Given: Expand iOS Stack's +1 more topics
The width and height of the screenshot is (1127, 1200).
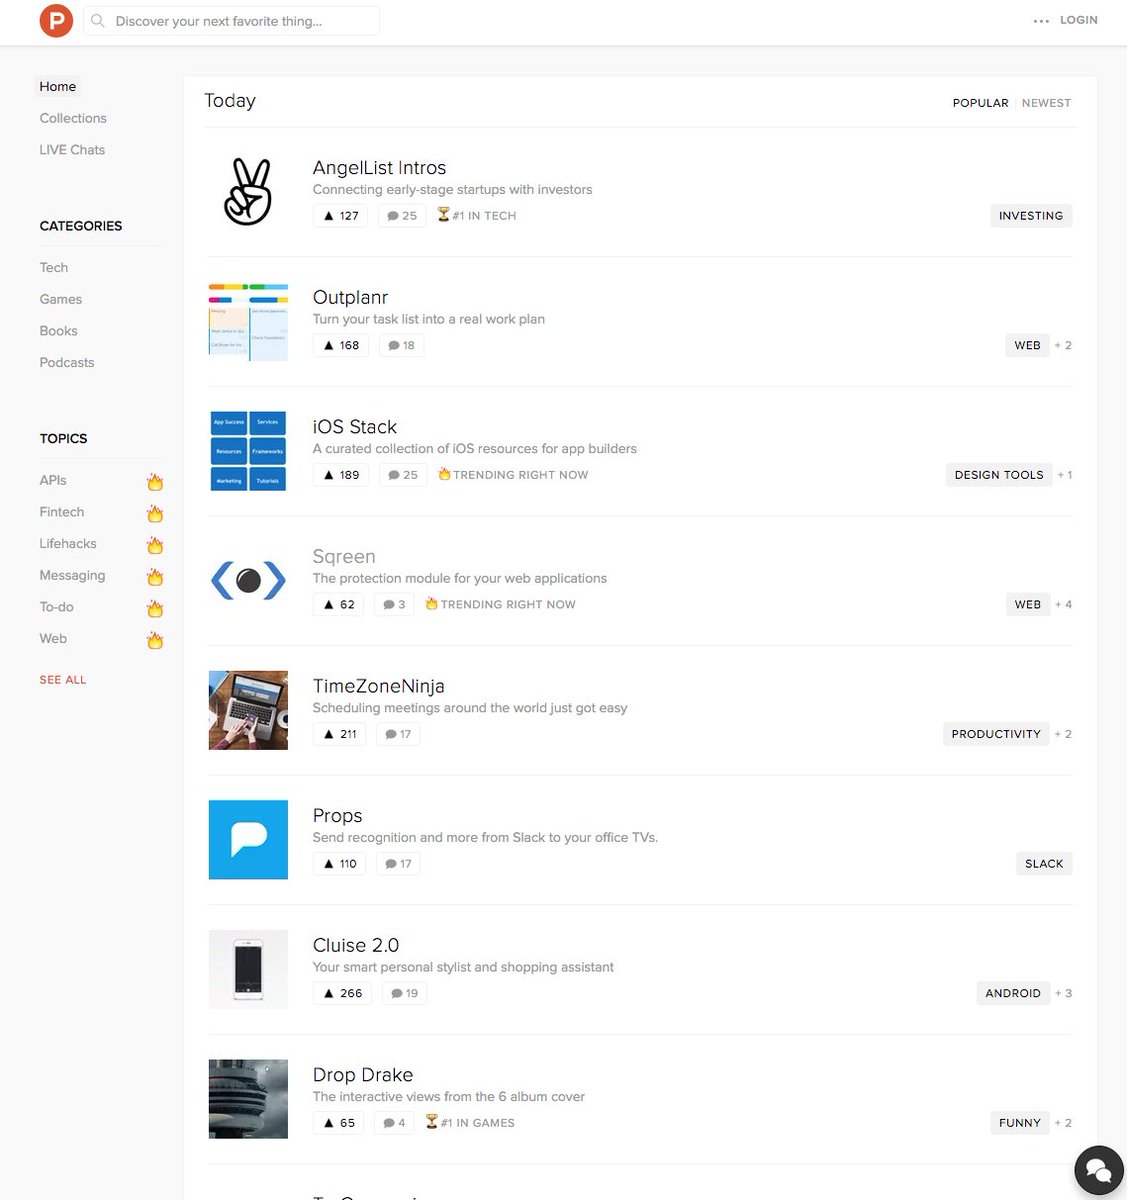Looking at the screenshot, I should 1065,475.
